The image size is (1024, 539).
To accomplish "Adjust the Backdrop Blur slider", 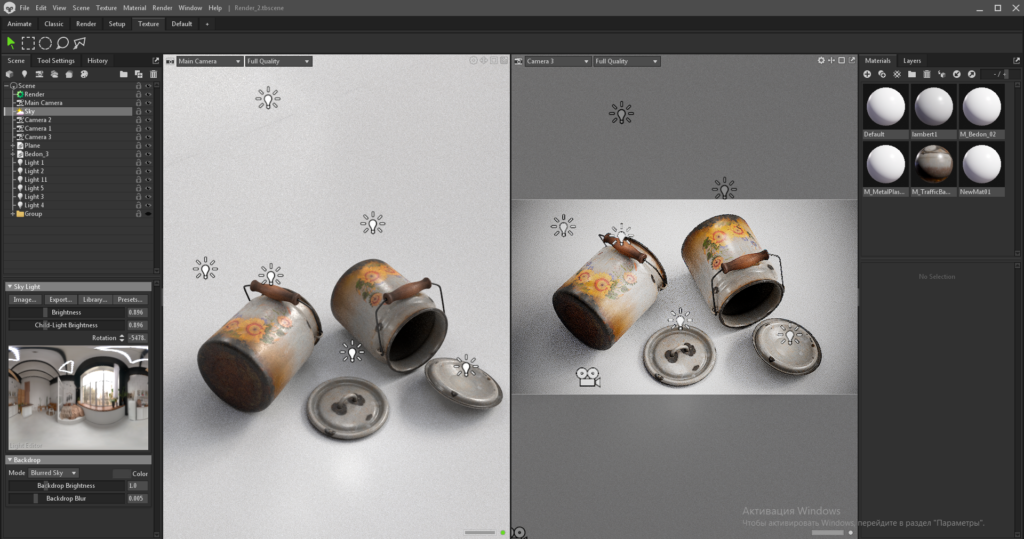I will click(67, 498).
